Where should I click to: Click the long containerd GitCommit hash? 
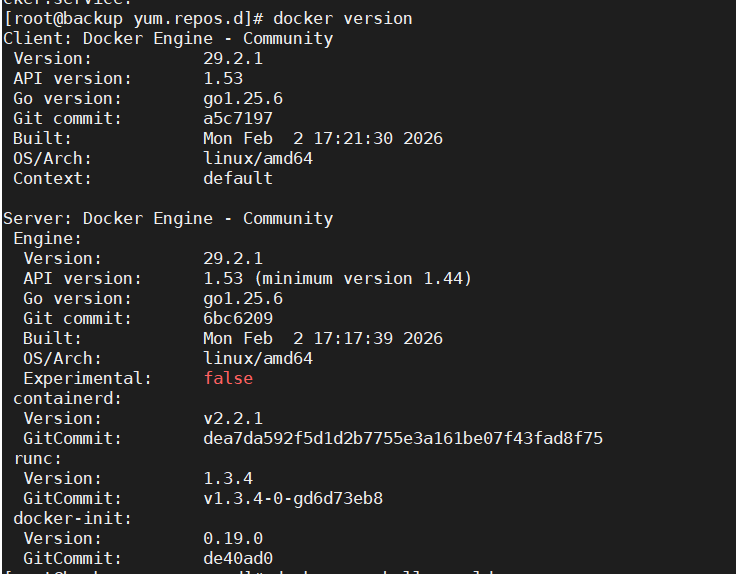coord(403,438)
